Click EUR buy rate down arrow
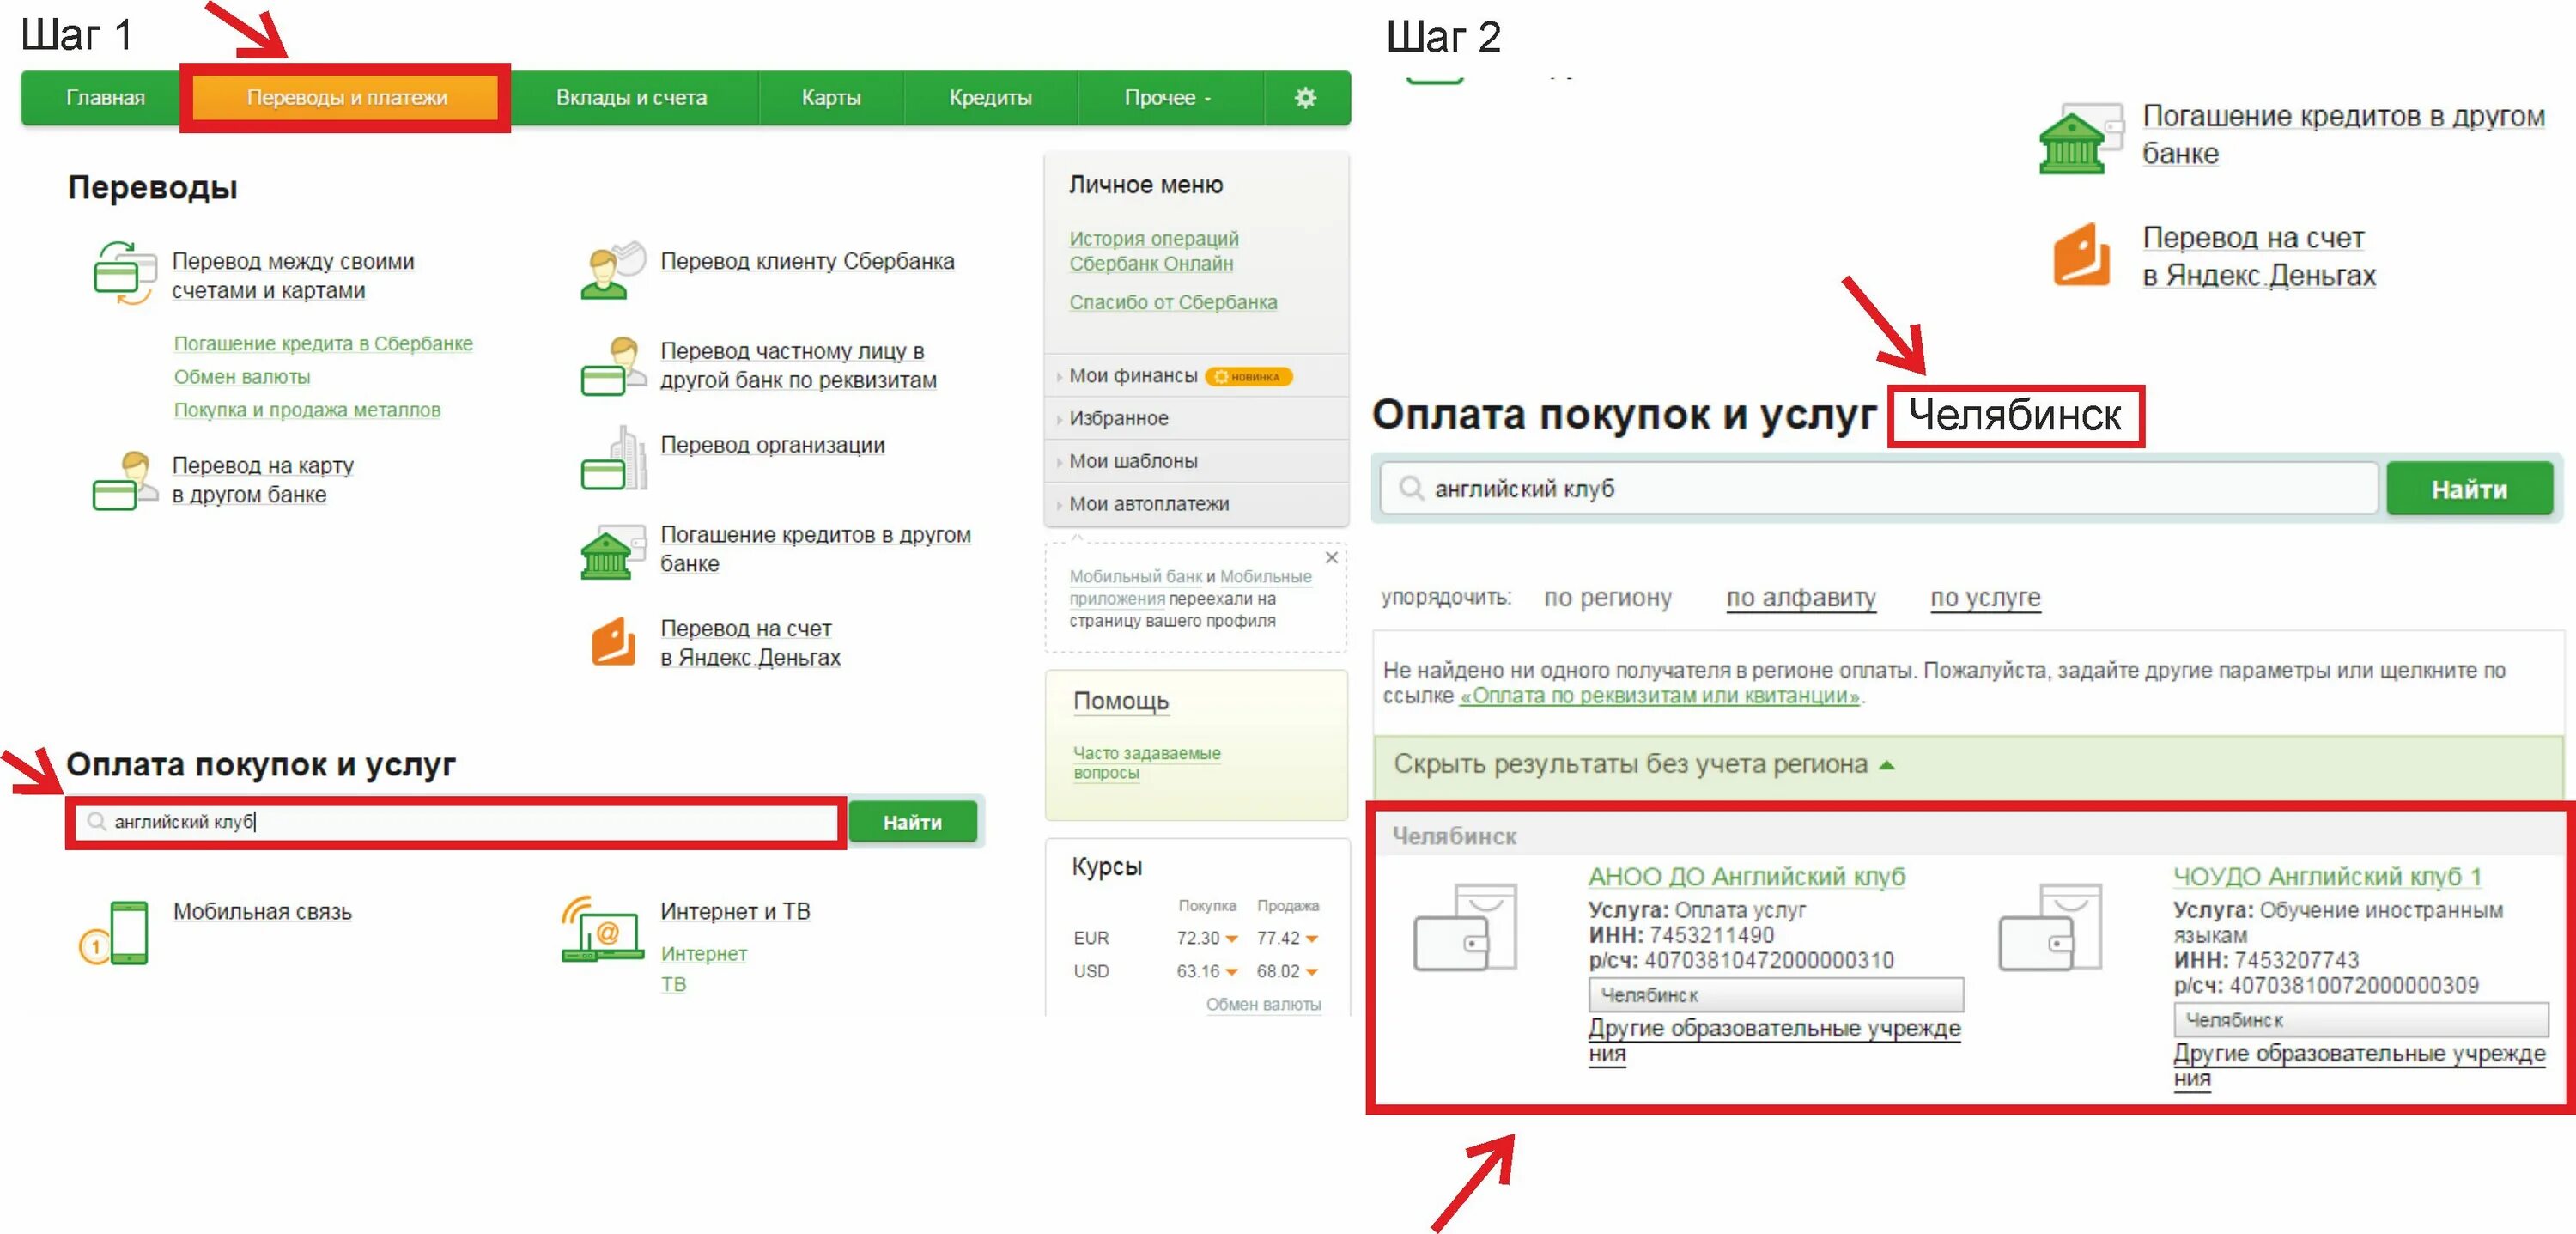Viewport: 2576px width, 1234px height. (1231, 938)
